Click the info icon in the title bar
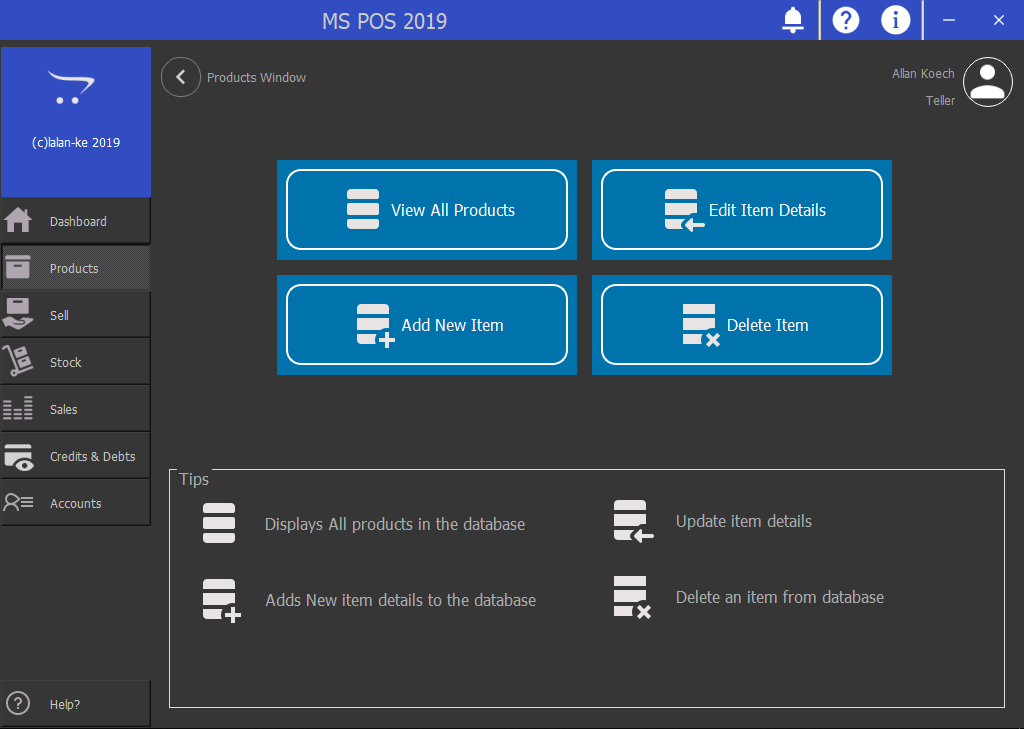The width and height of the screenshot is (1024, 729). click(x=895, y=20)
